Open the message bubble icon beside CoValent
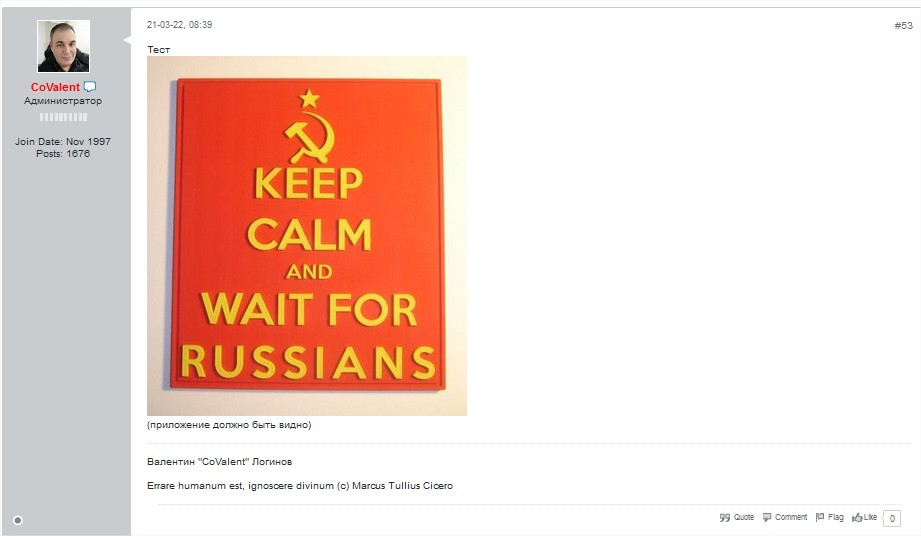Viewport: 921px width, 536px height. click(90, 87)
